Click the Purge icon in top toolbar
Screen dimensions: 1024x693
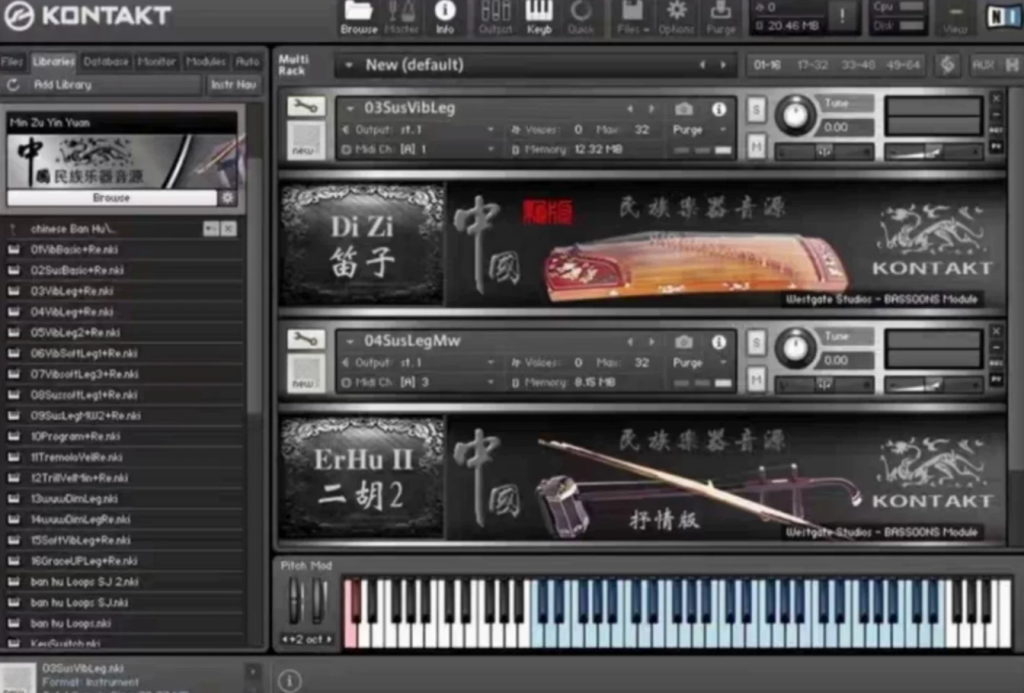(720, 17)
